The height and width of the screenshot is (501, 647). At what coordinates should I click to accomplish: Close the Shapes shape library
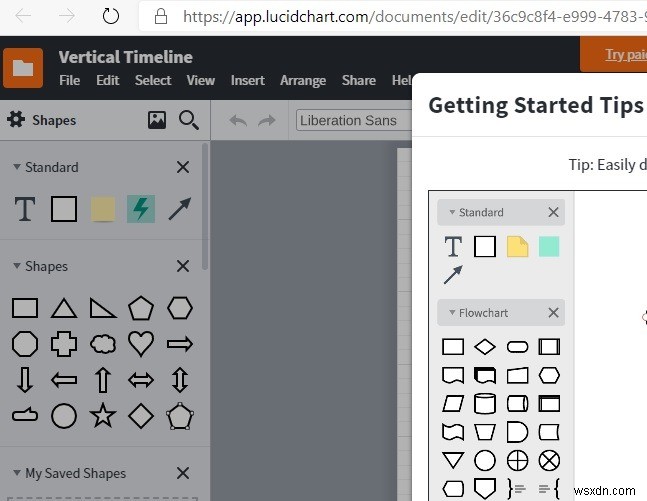pos(183,266)
